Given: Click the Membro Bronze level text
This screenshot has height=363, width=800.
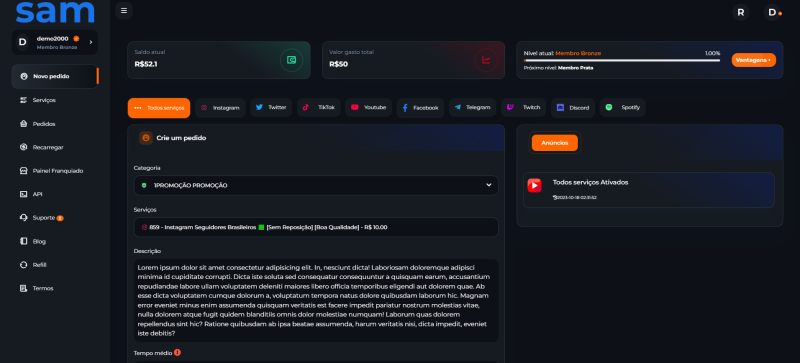Looking at the screenshot, I should click(x=578, y=53).
